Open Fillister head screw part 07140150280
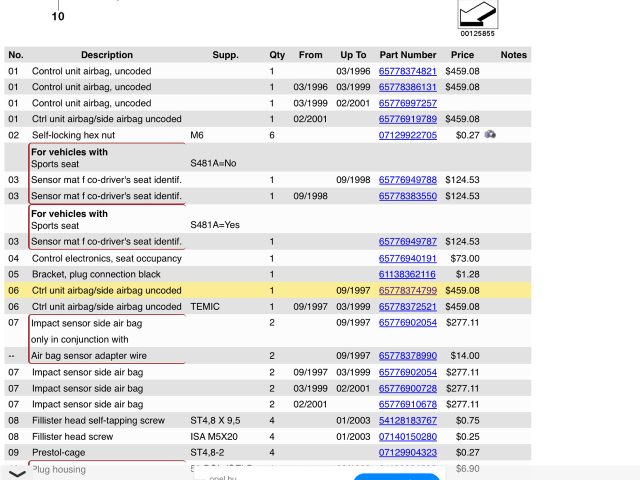 tap(407, 437)
